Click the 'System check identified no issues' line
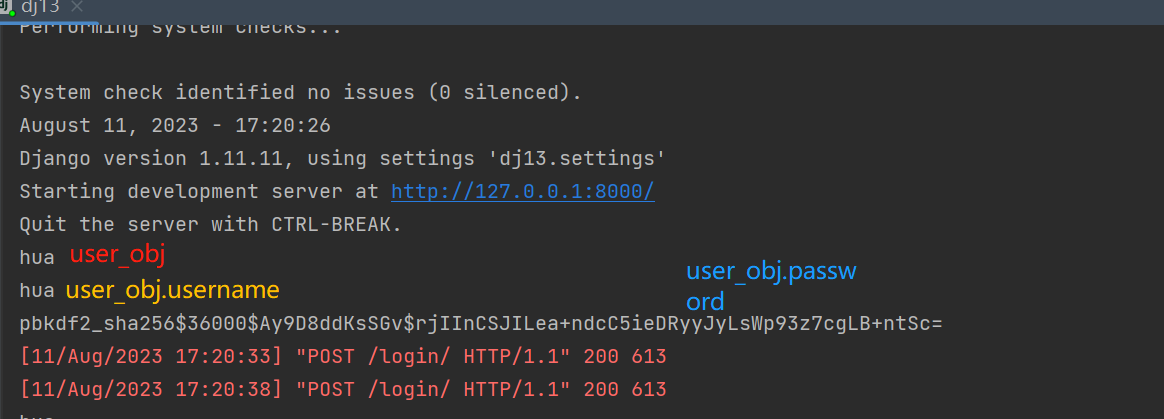Image resolution: width=1164 pixels, height=419 pixels. (300, 93)
